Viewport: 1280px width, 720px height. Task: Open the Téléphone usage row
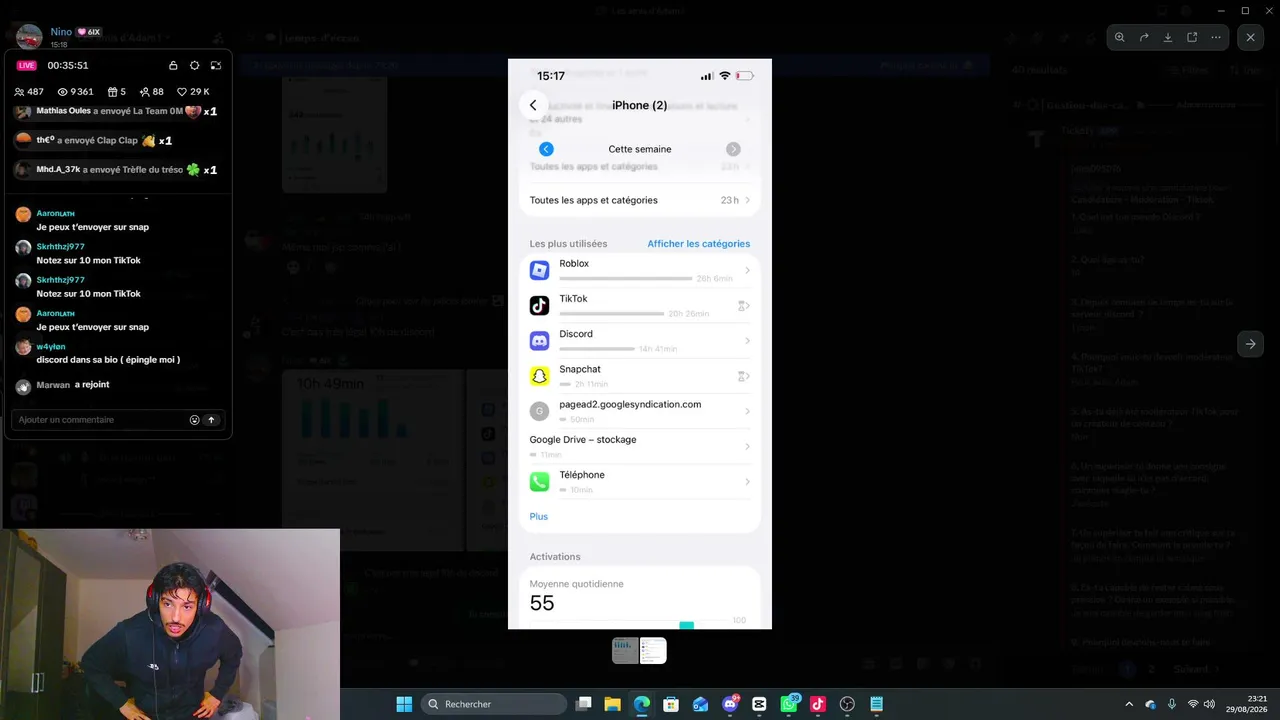point(640,481)
